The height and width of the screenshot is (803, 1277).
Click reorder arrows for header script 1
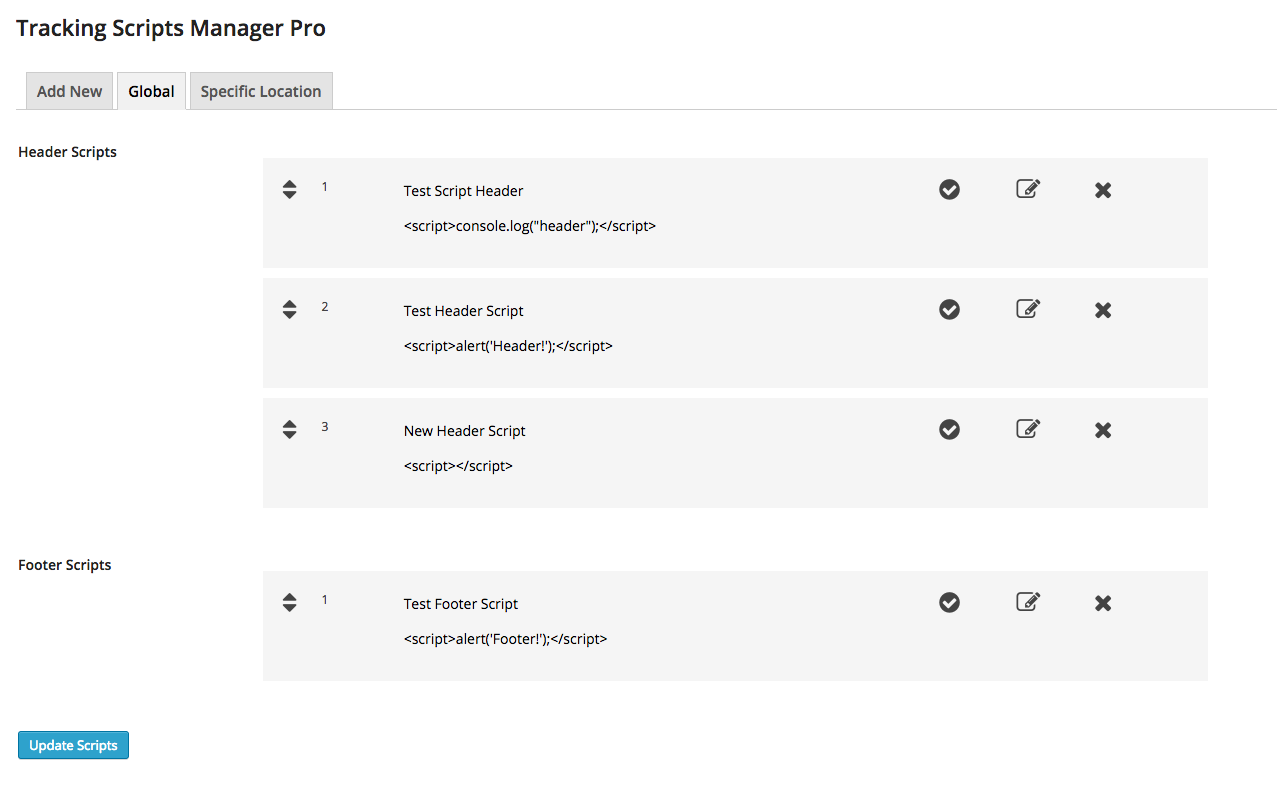[x=289, y=189]
